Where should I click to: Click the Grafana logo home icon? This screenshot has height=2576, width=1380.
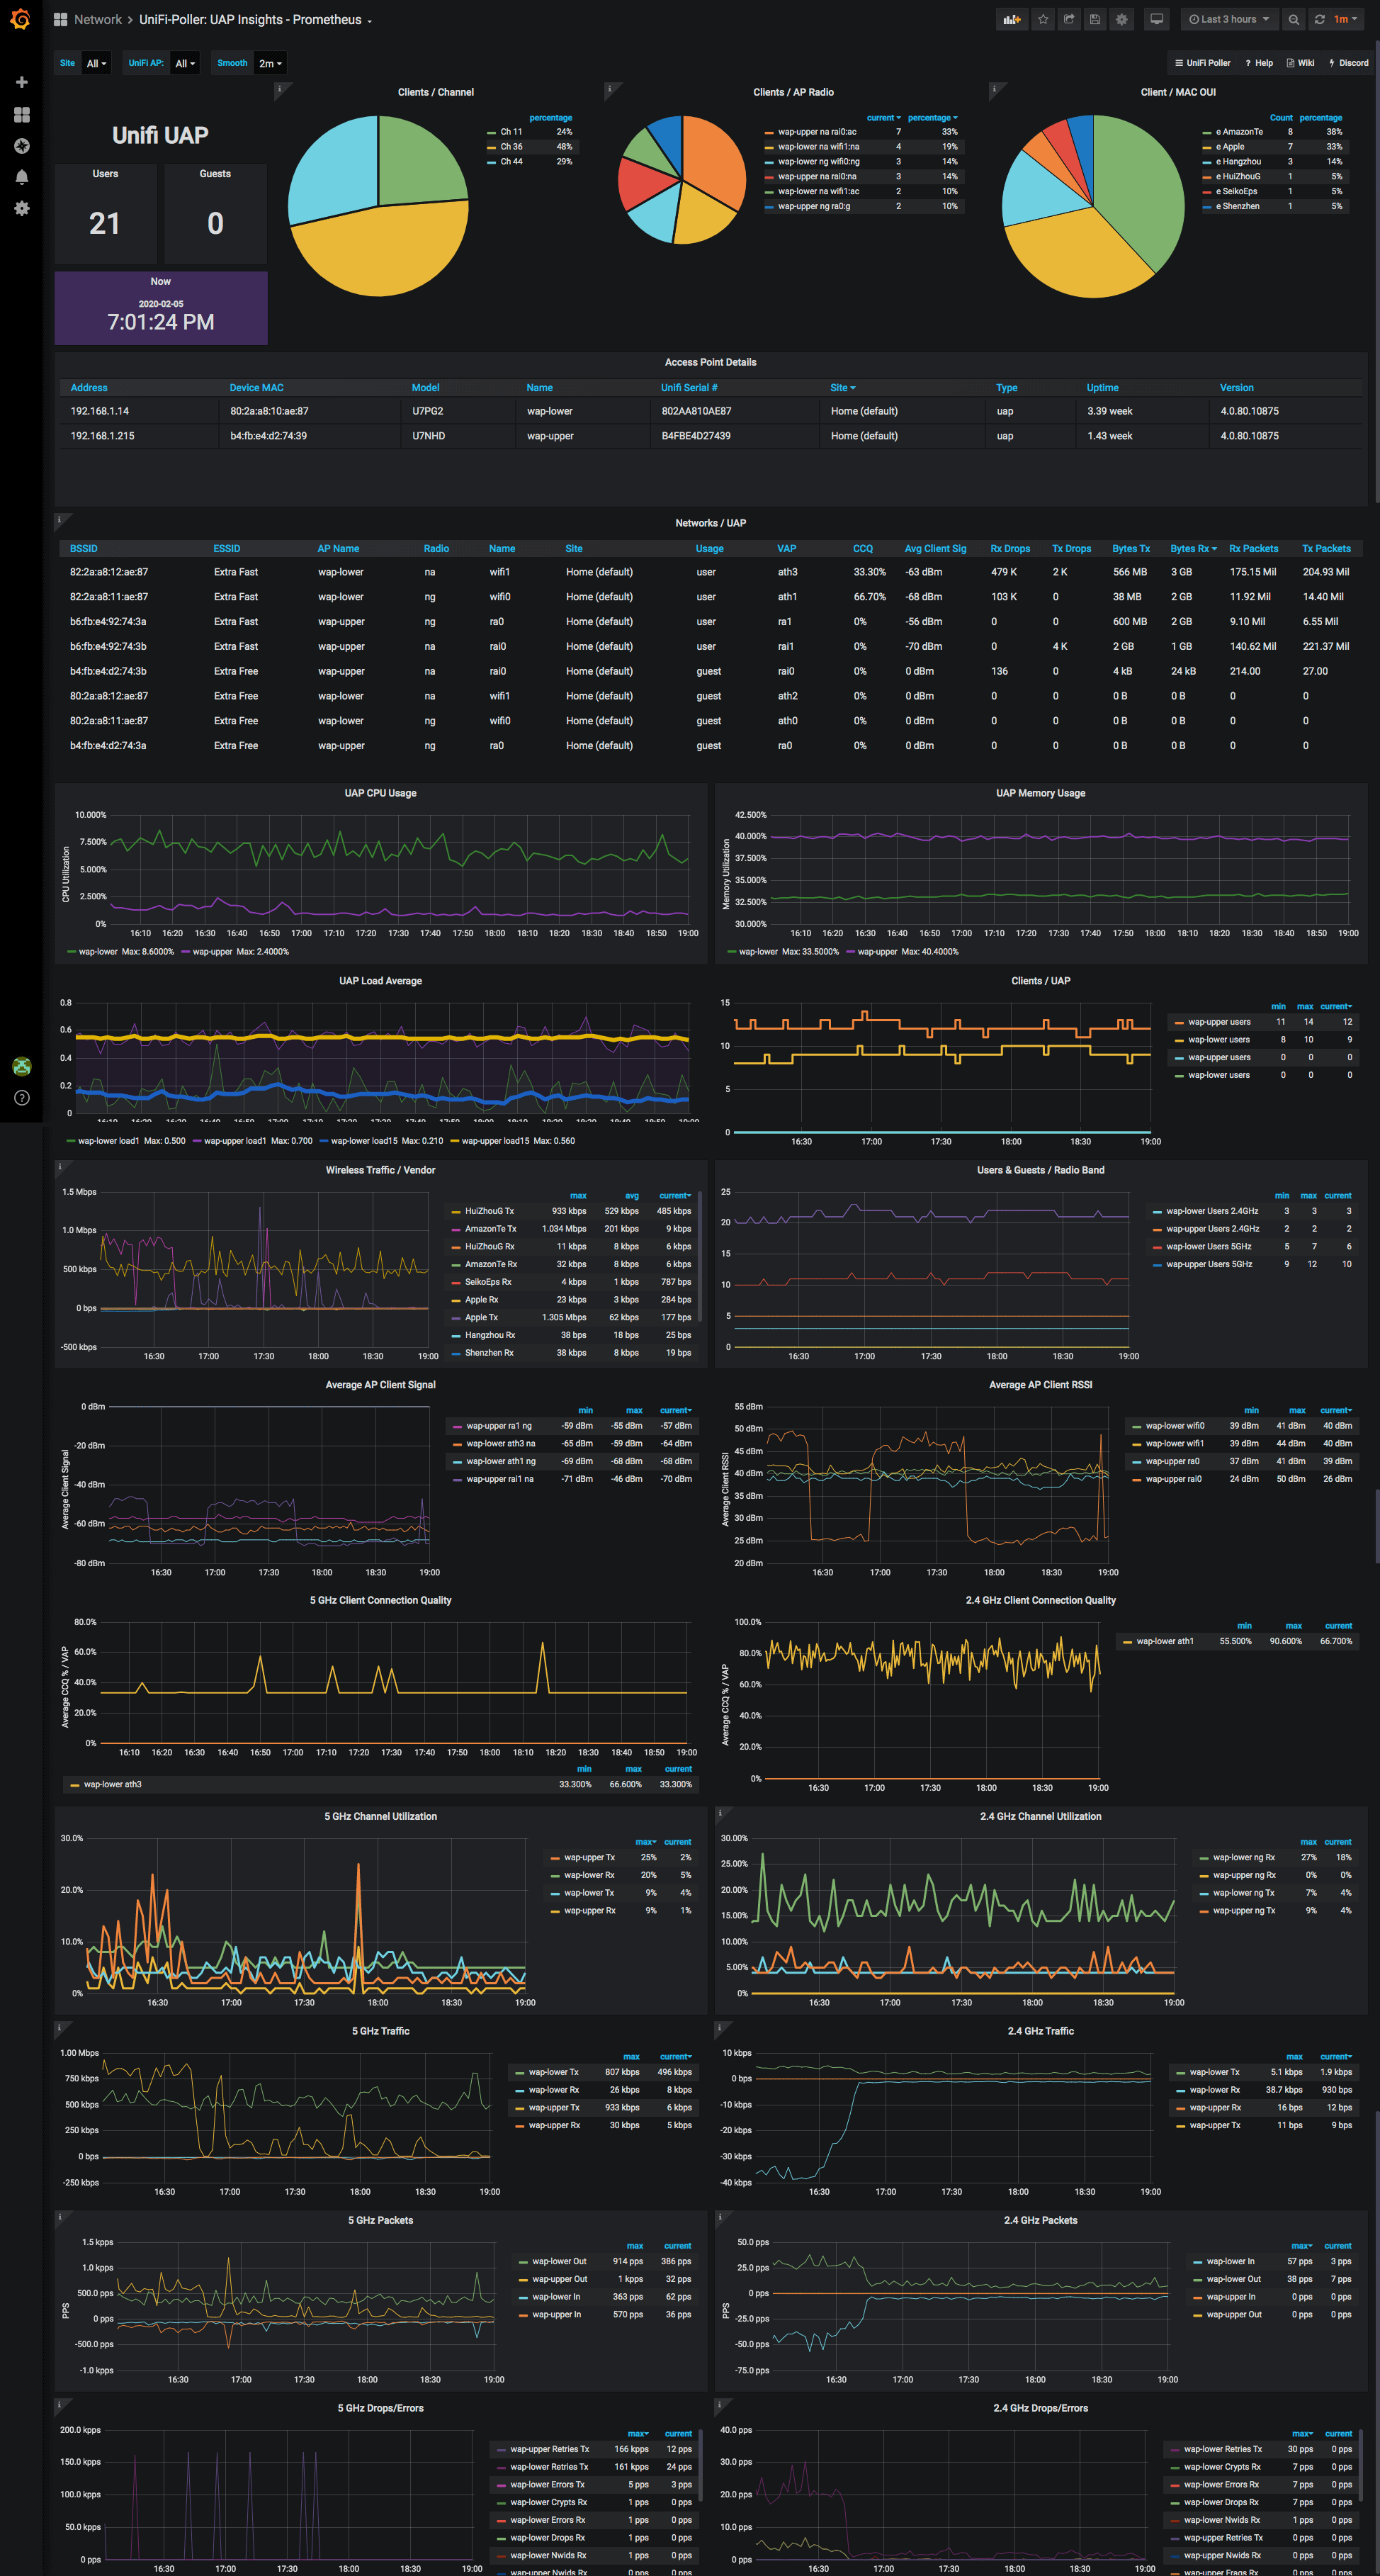[20, 19]
